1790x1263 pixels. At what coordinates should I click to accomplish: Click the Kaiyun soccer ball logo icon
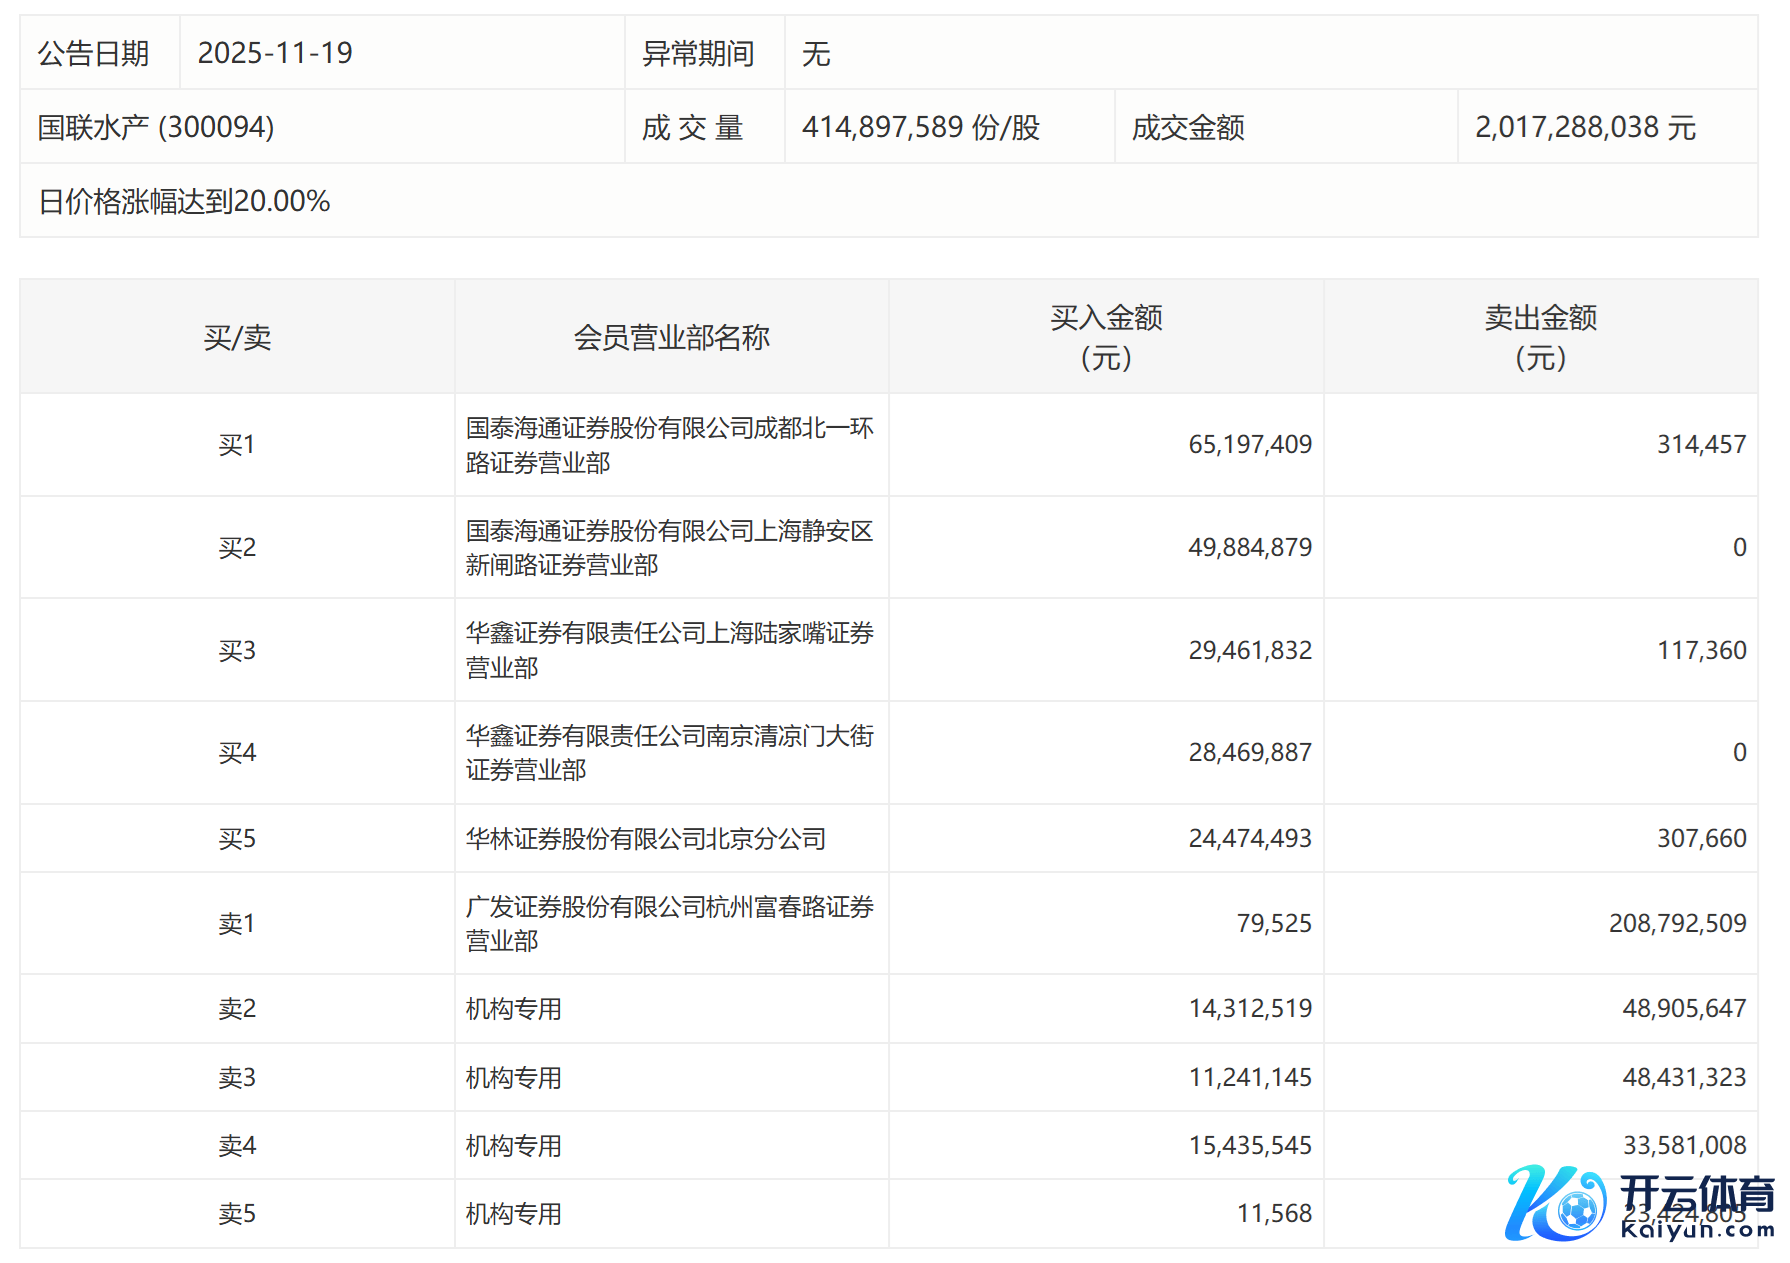1556,1204
